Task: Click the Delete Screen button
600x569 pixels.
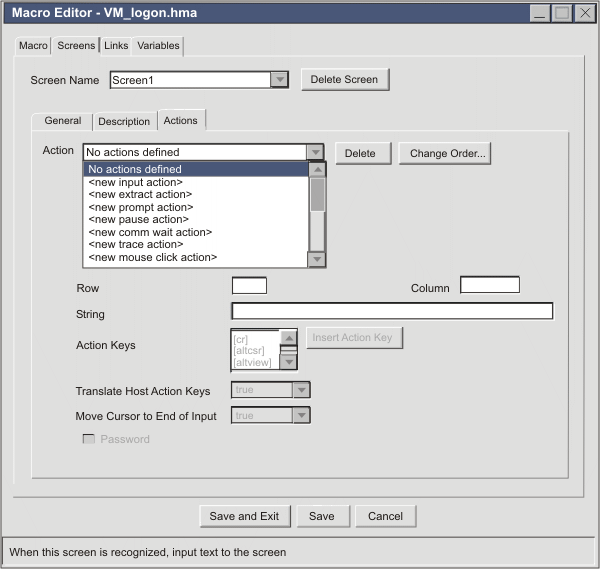Action: [345, 80]
